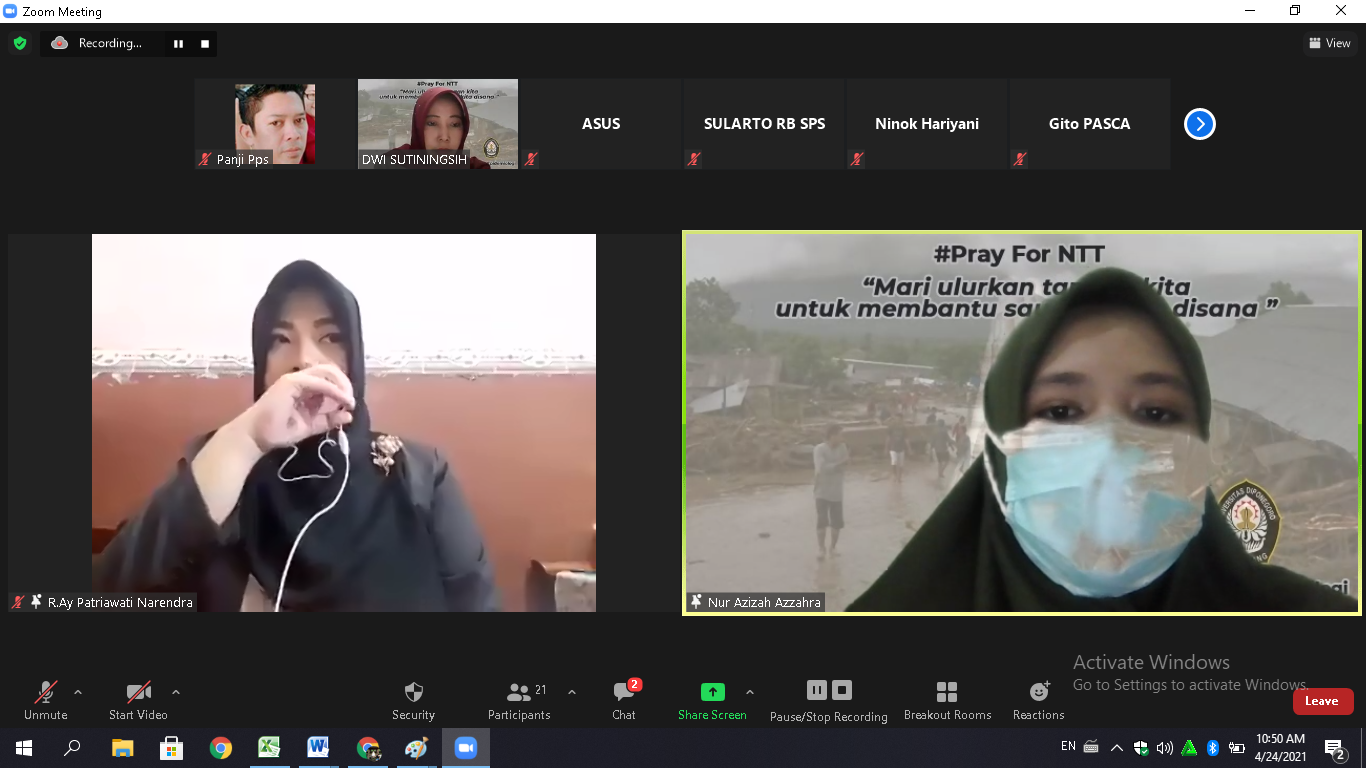Open Reactions menu
This screenshot has height=768, width=1366.
[1038, 700]
